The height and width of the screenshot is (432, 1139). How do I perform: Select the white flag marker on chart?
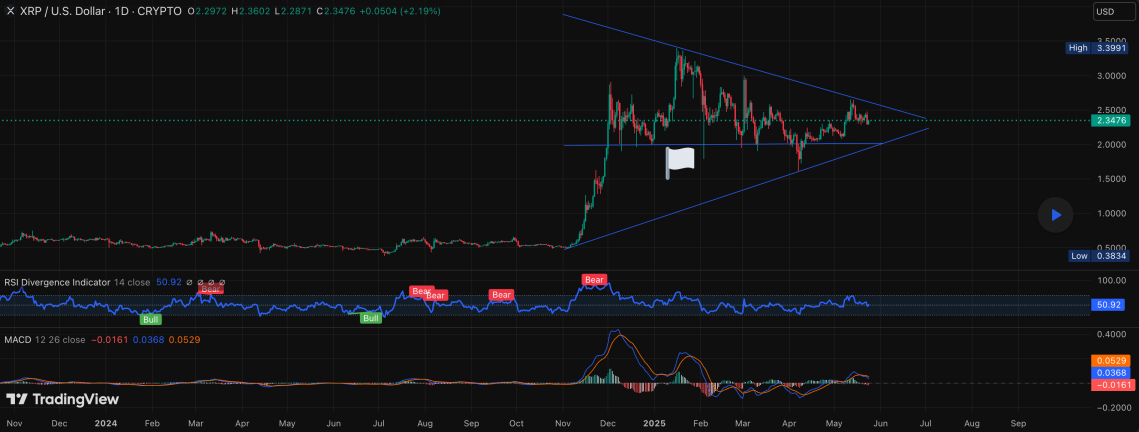click(x=681, y=163)
